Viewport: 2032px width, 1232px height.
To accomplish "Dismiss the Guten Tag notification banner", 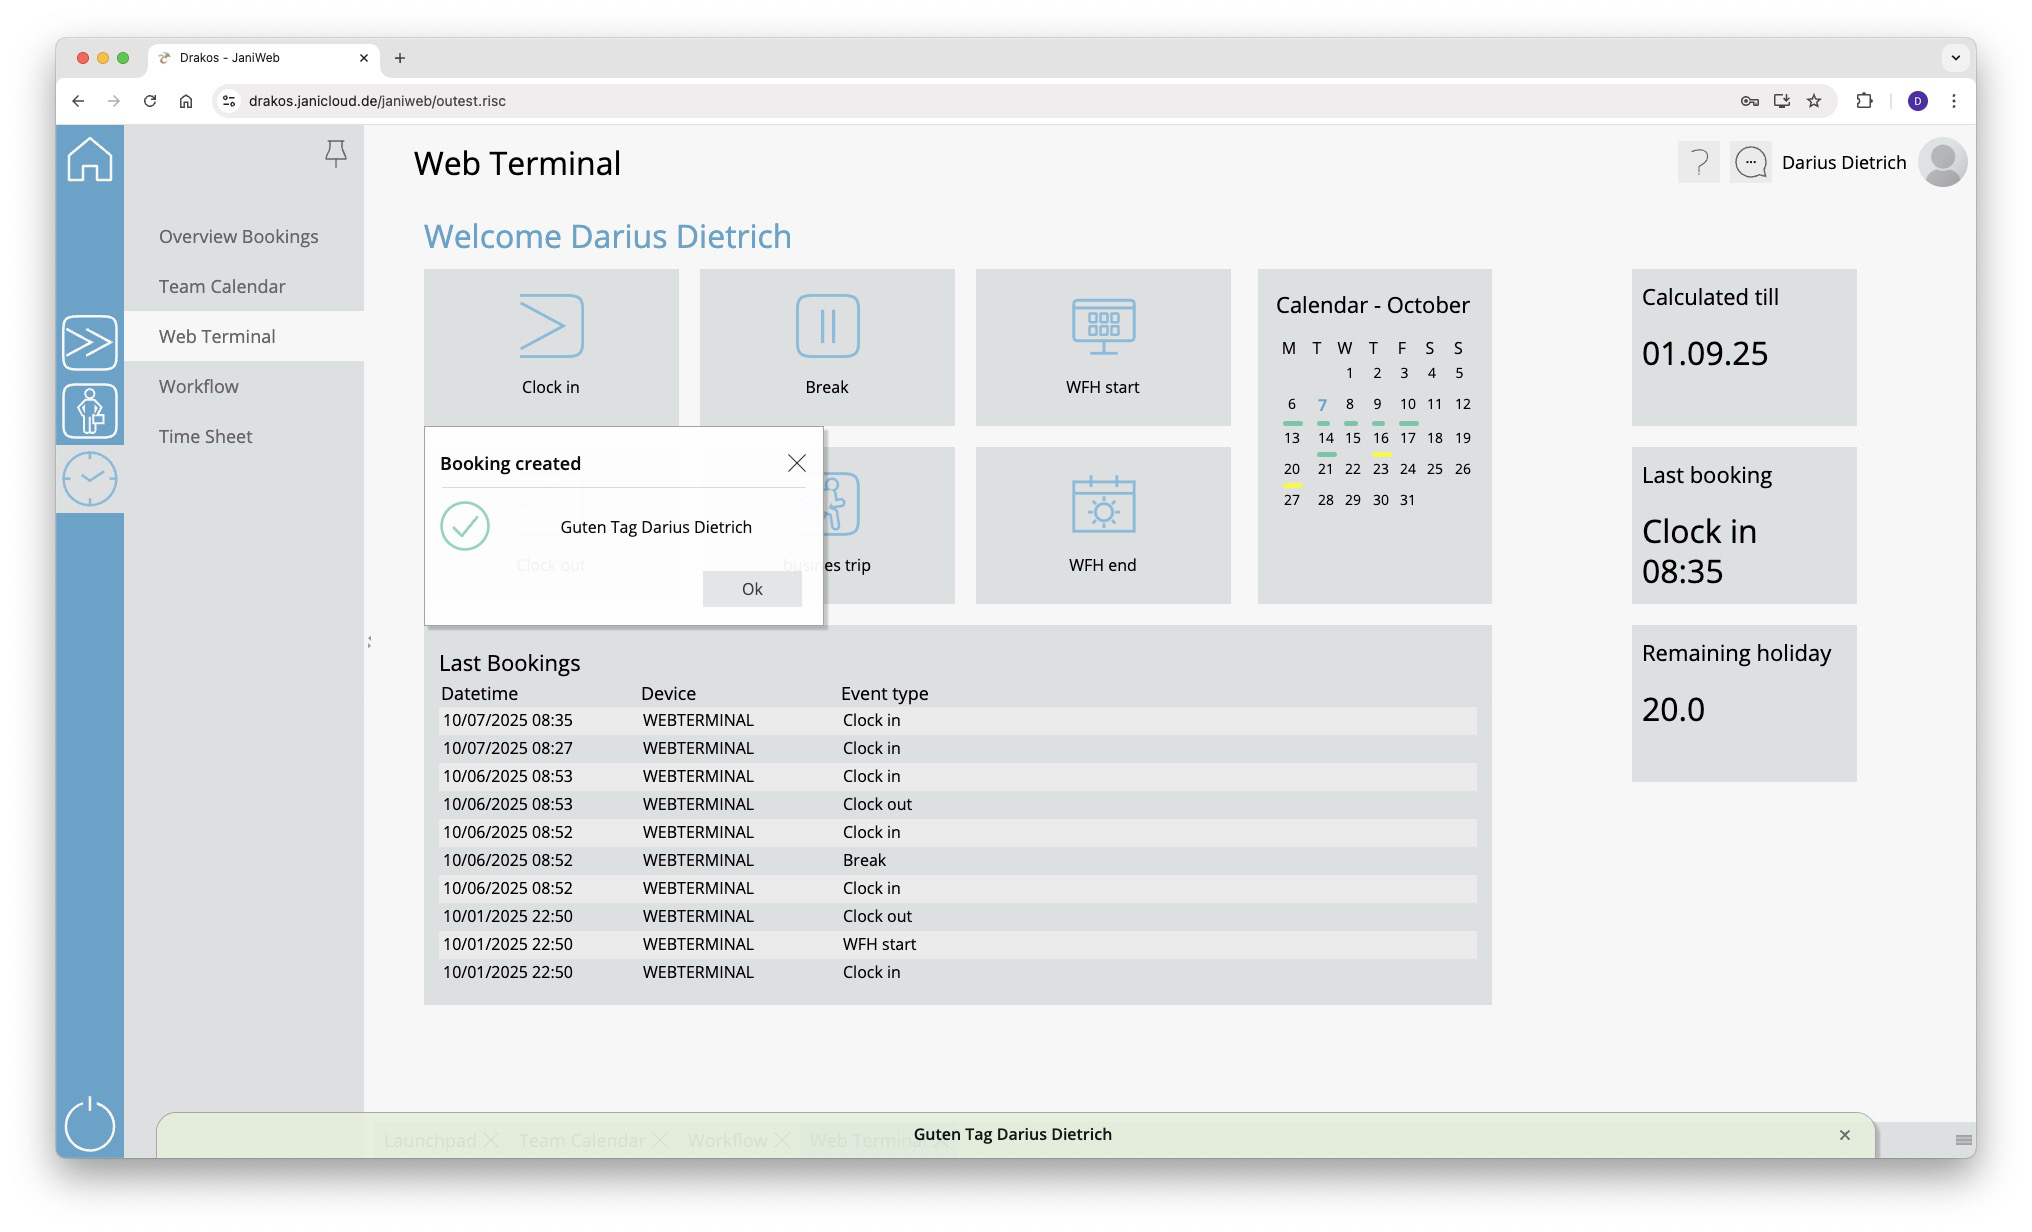I will click(x=1844, y=1135).
